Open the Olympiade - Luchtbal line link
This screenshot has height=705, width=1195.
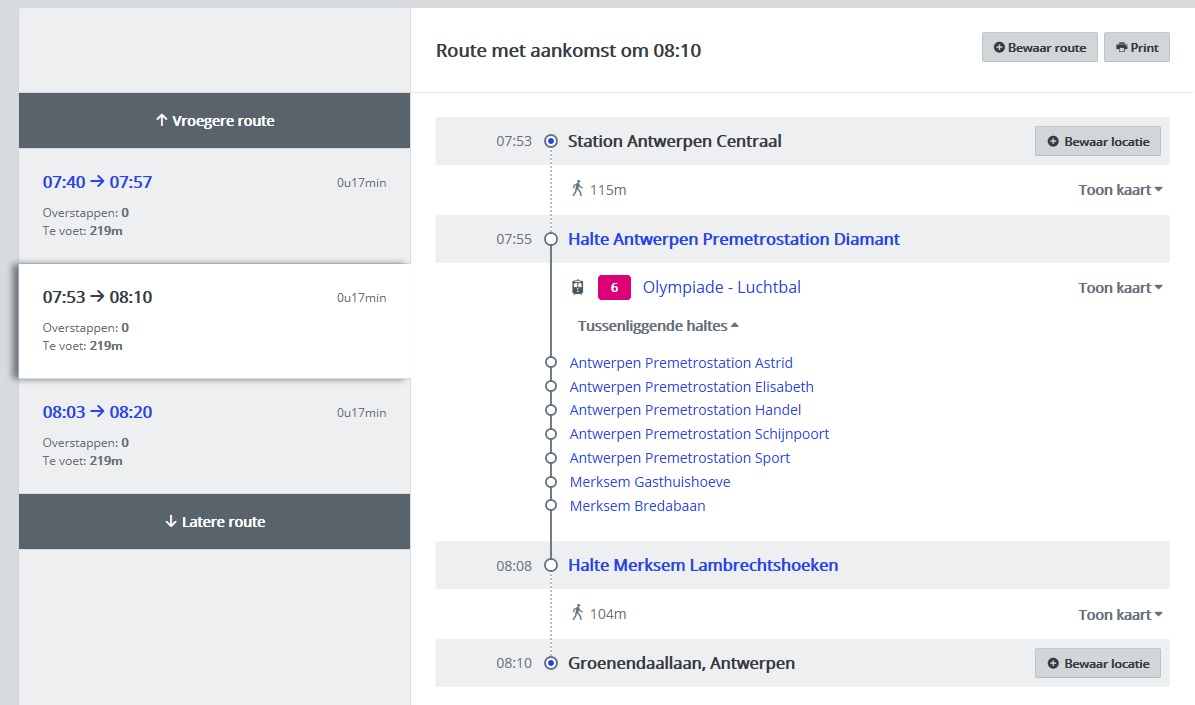click(x=721, y=288)
